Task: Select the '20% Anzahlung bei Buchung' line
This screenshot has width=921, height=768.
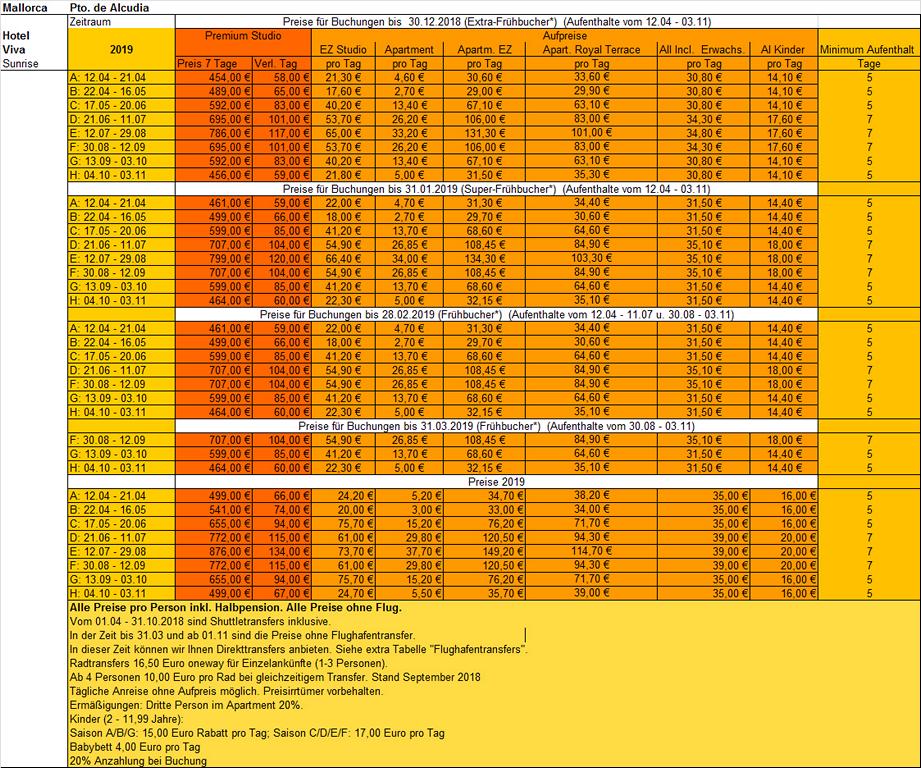Action: 138,761
